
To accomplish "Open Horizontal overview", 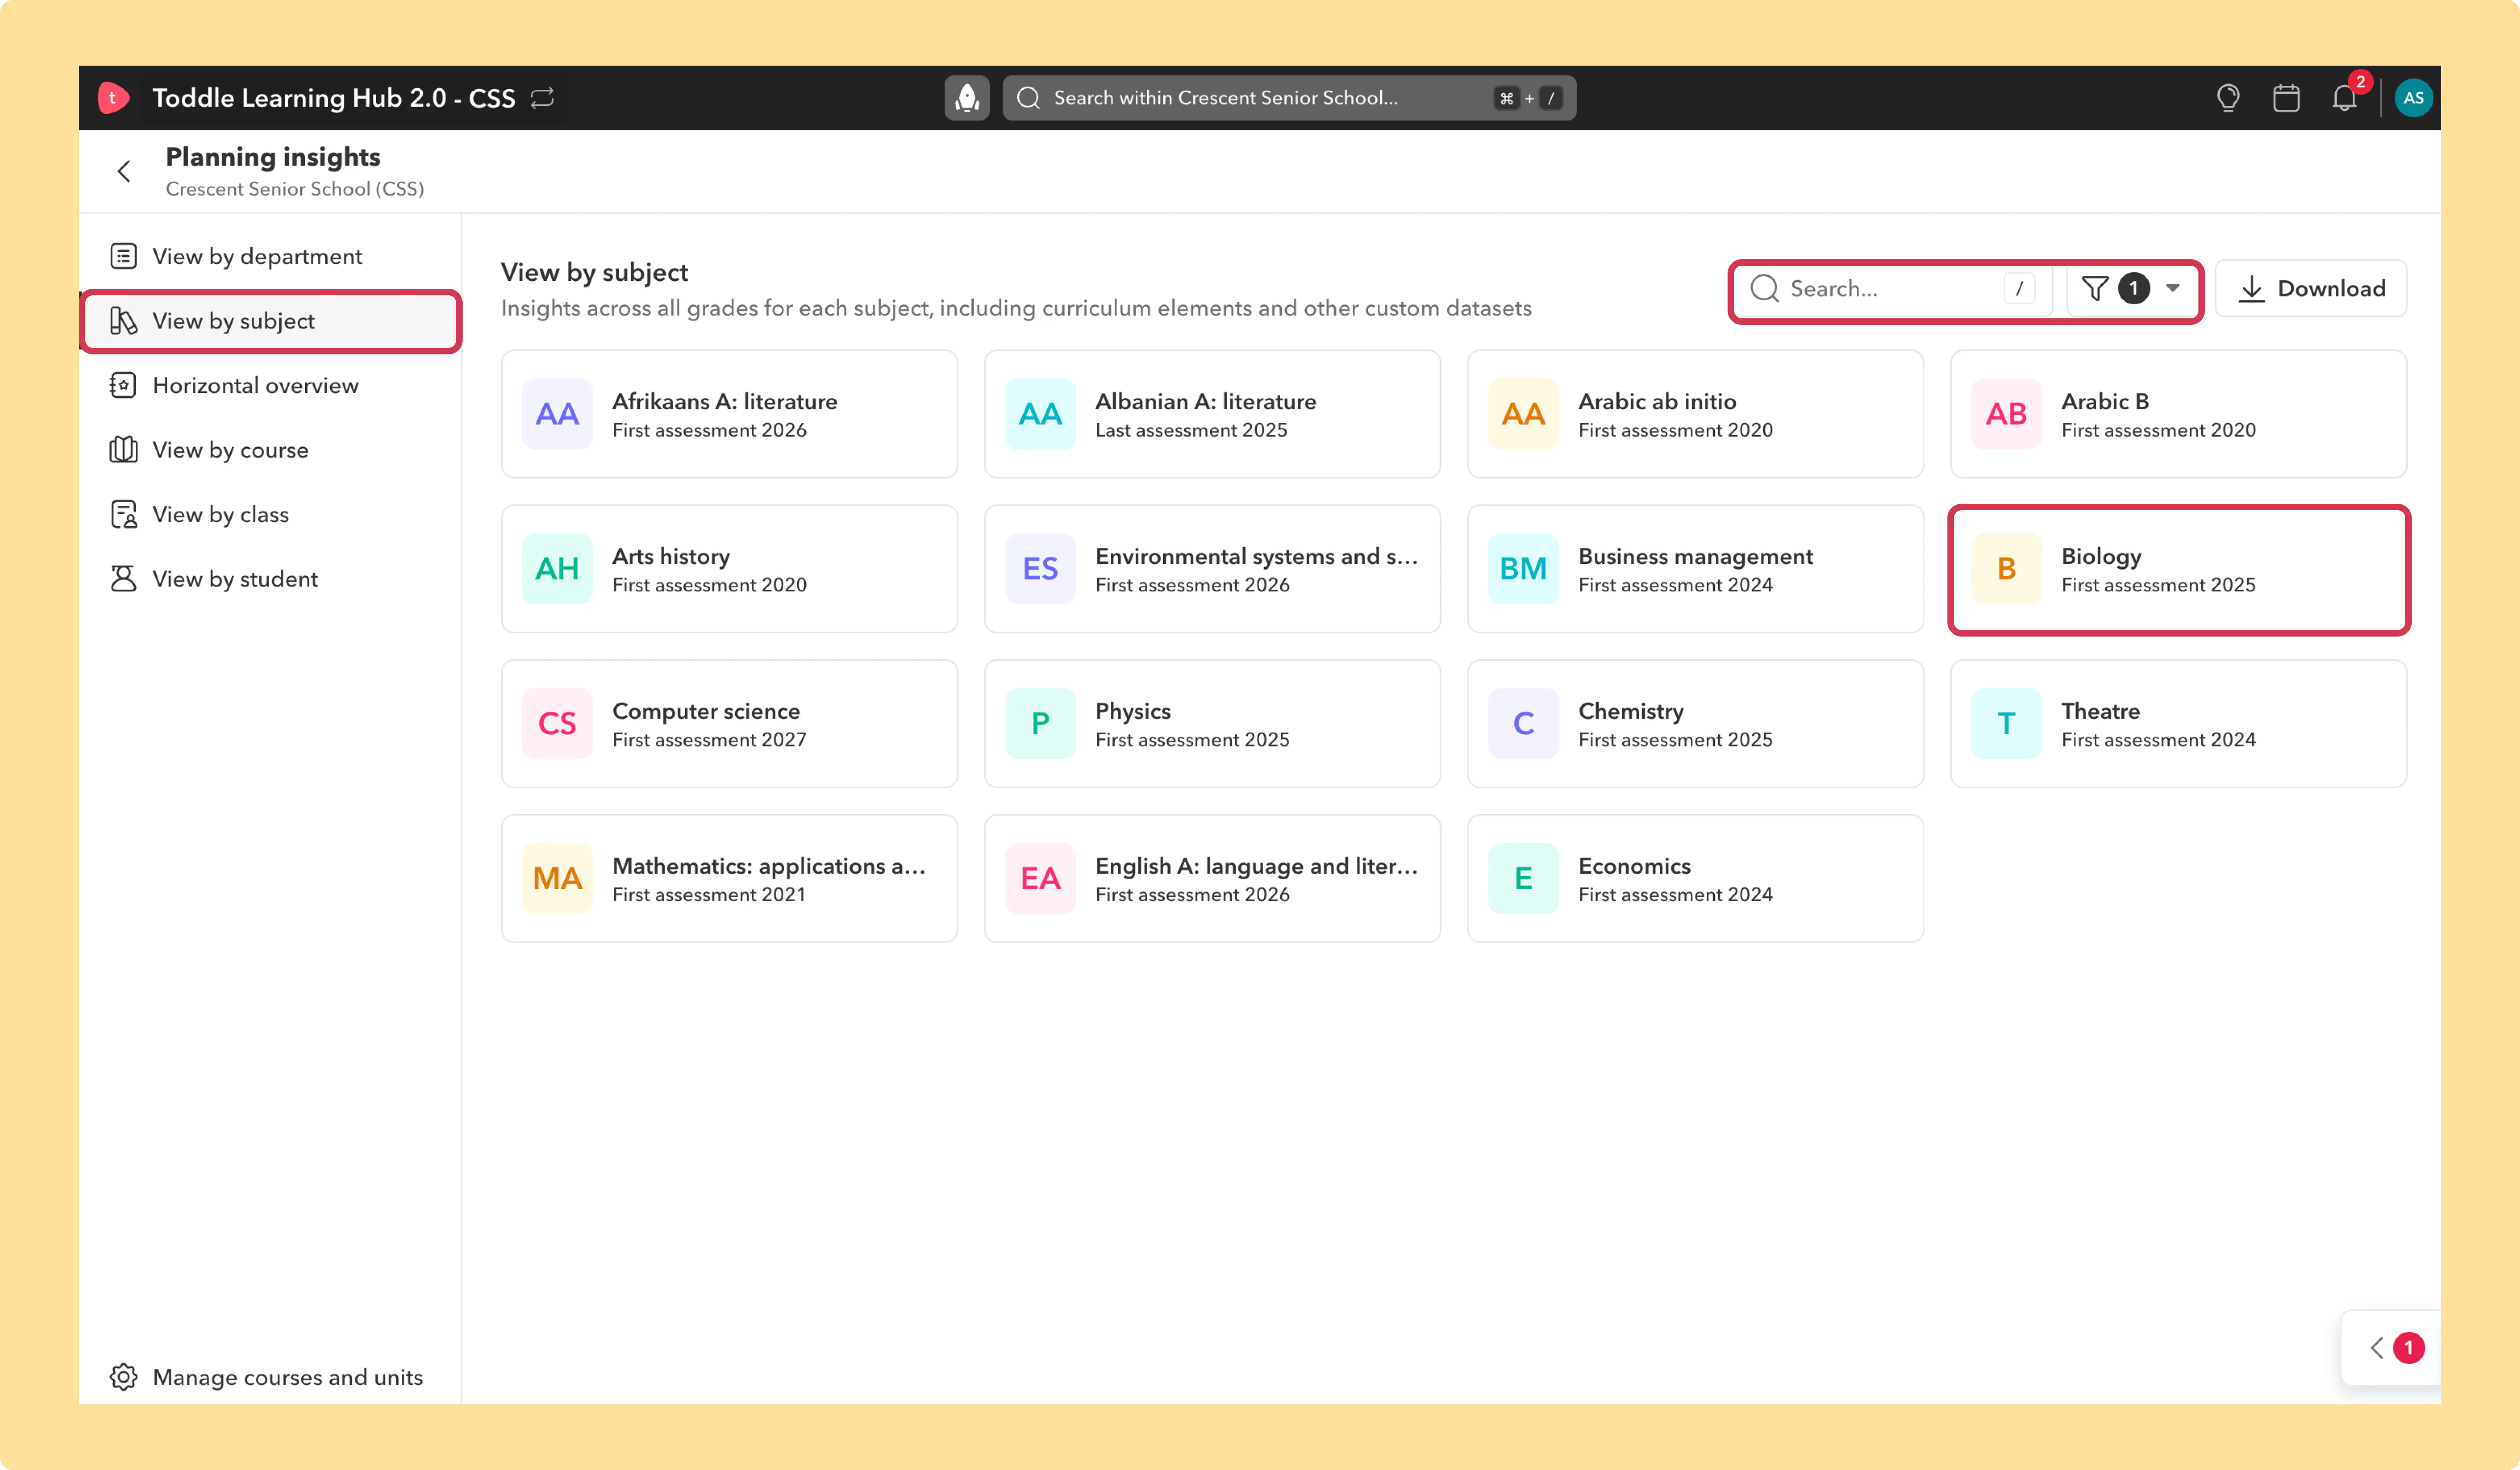I will (x=270, y=386).
